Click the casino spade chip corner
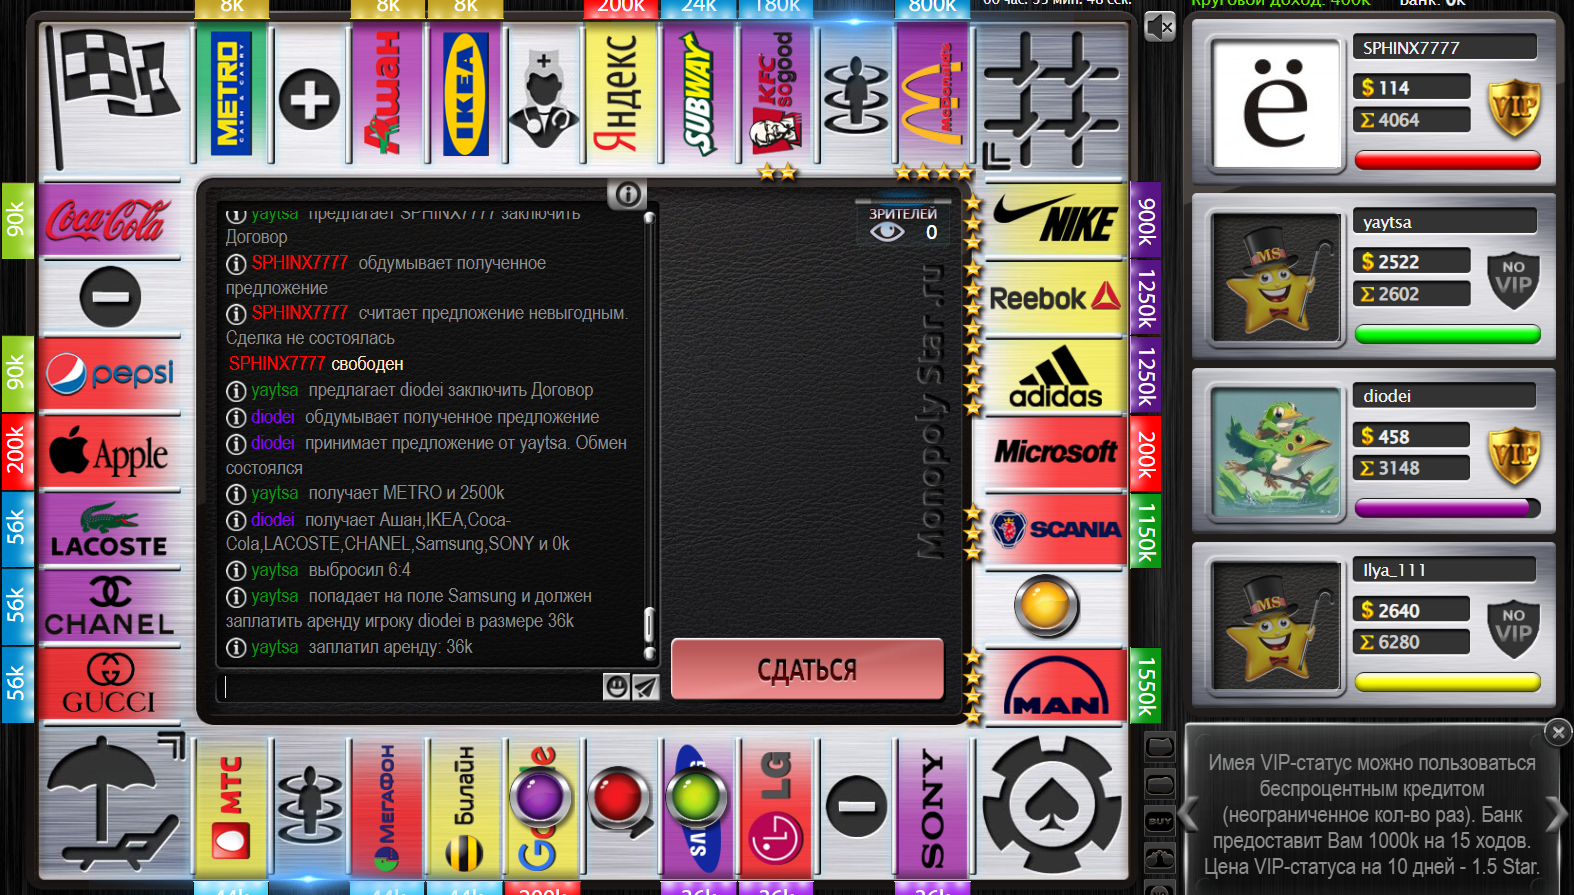 1052,806
